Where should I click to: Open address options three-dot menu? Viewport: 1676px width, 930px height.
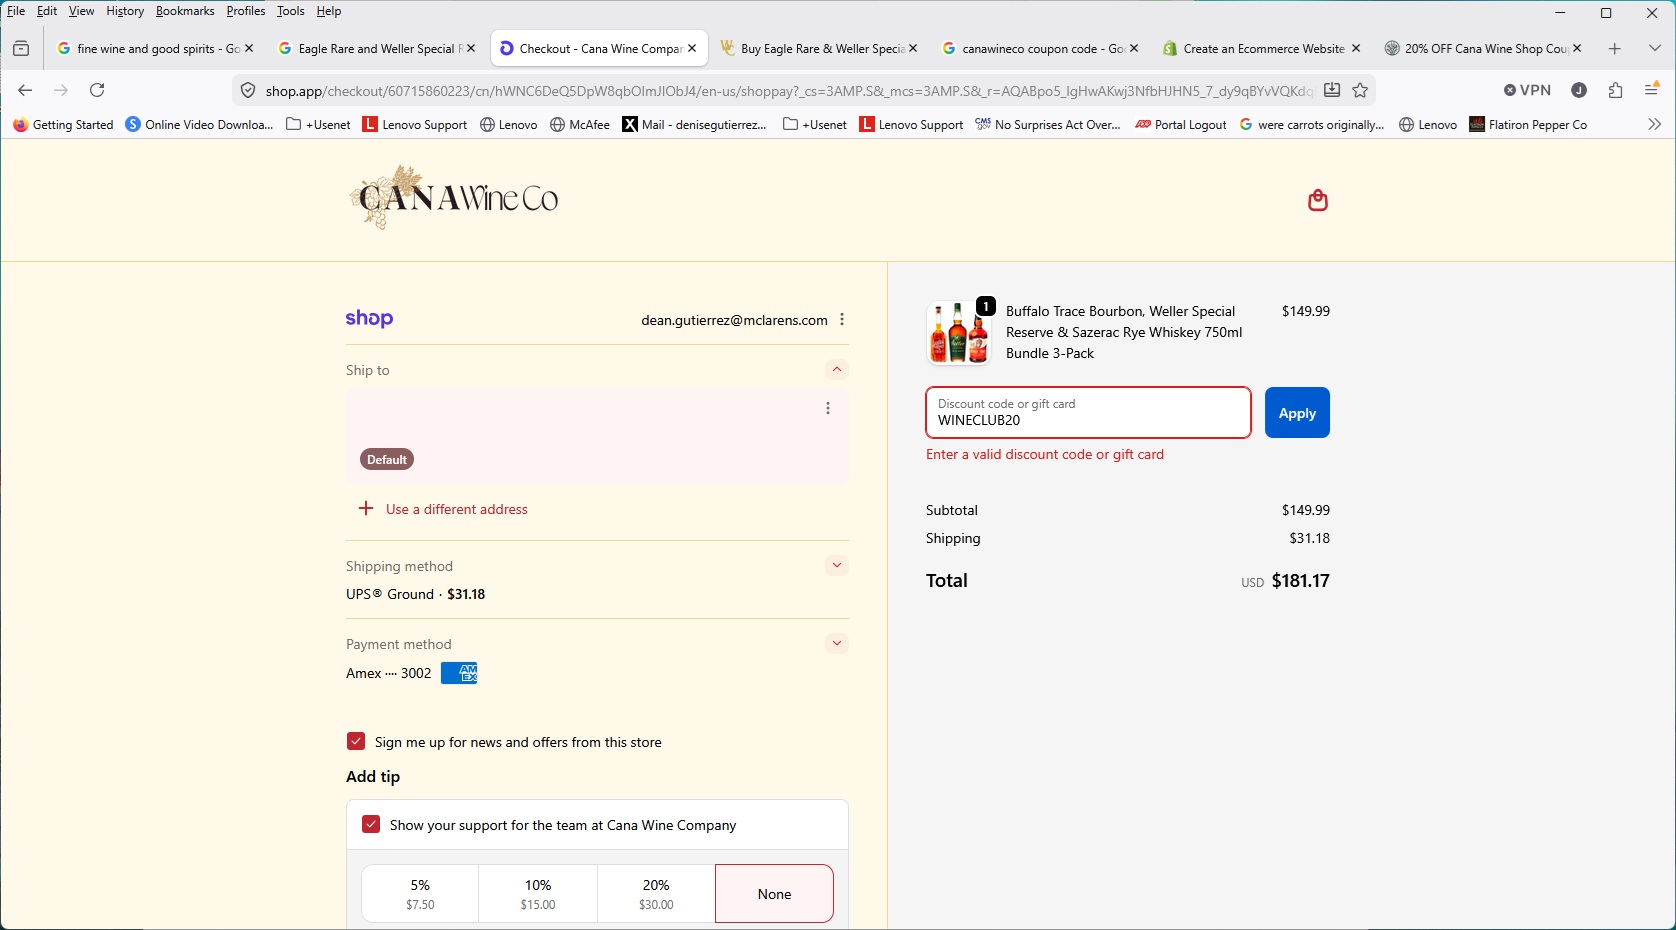point(828,408)
